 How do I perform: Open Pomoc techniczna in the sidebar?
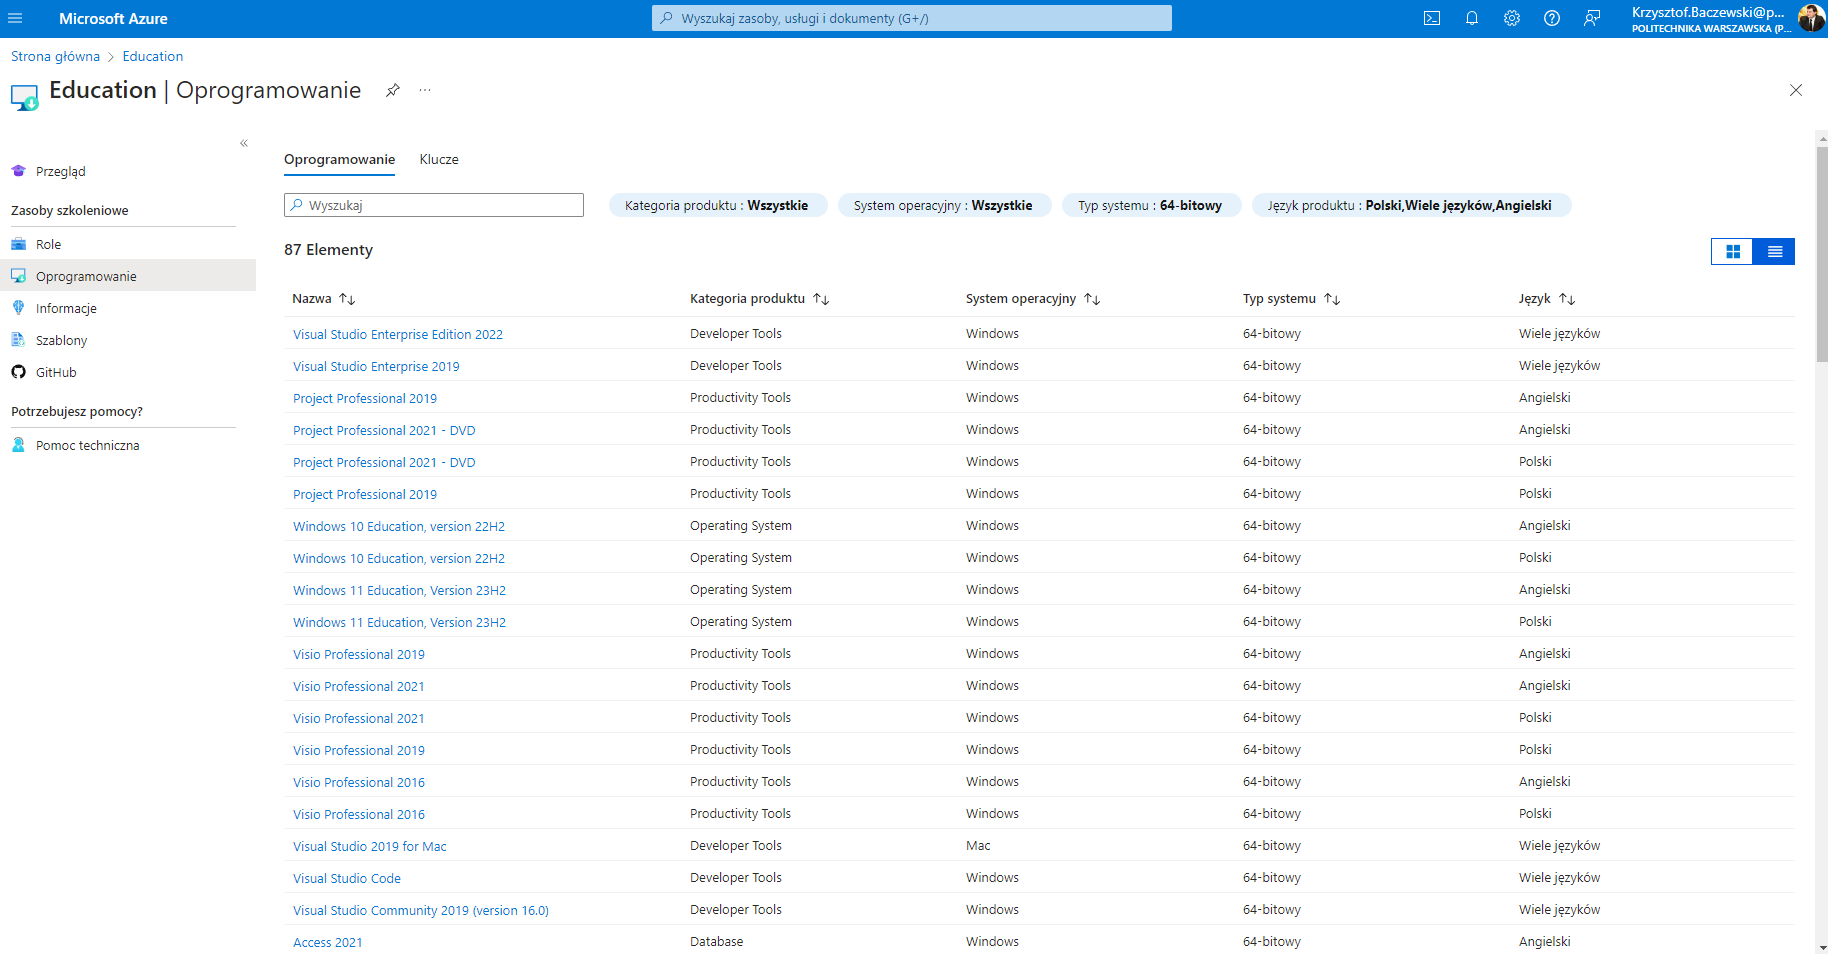[x=88, y=445]
